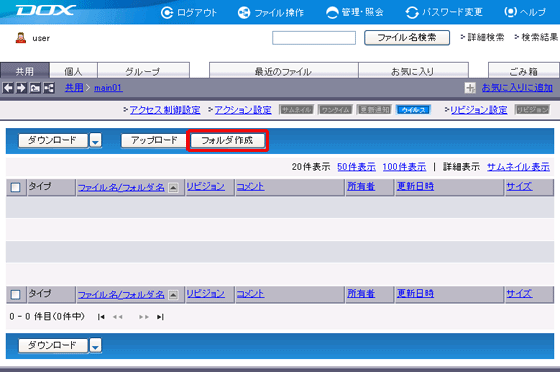
Task: Click the 詳細表示 text
Action: (461, 167)
